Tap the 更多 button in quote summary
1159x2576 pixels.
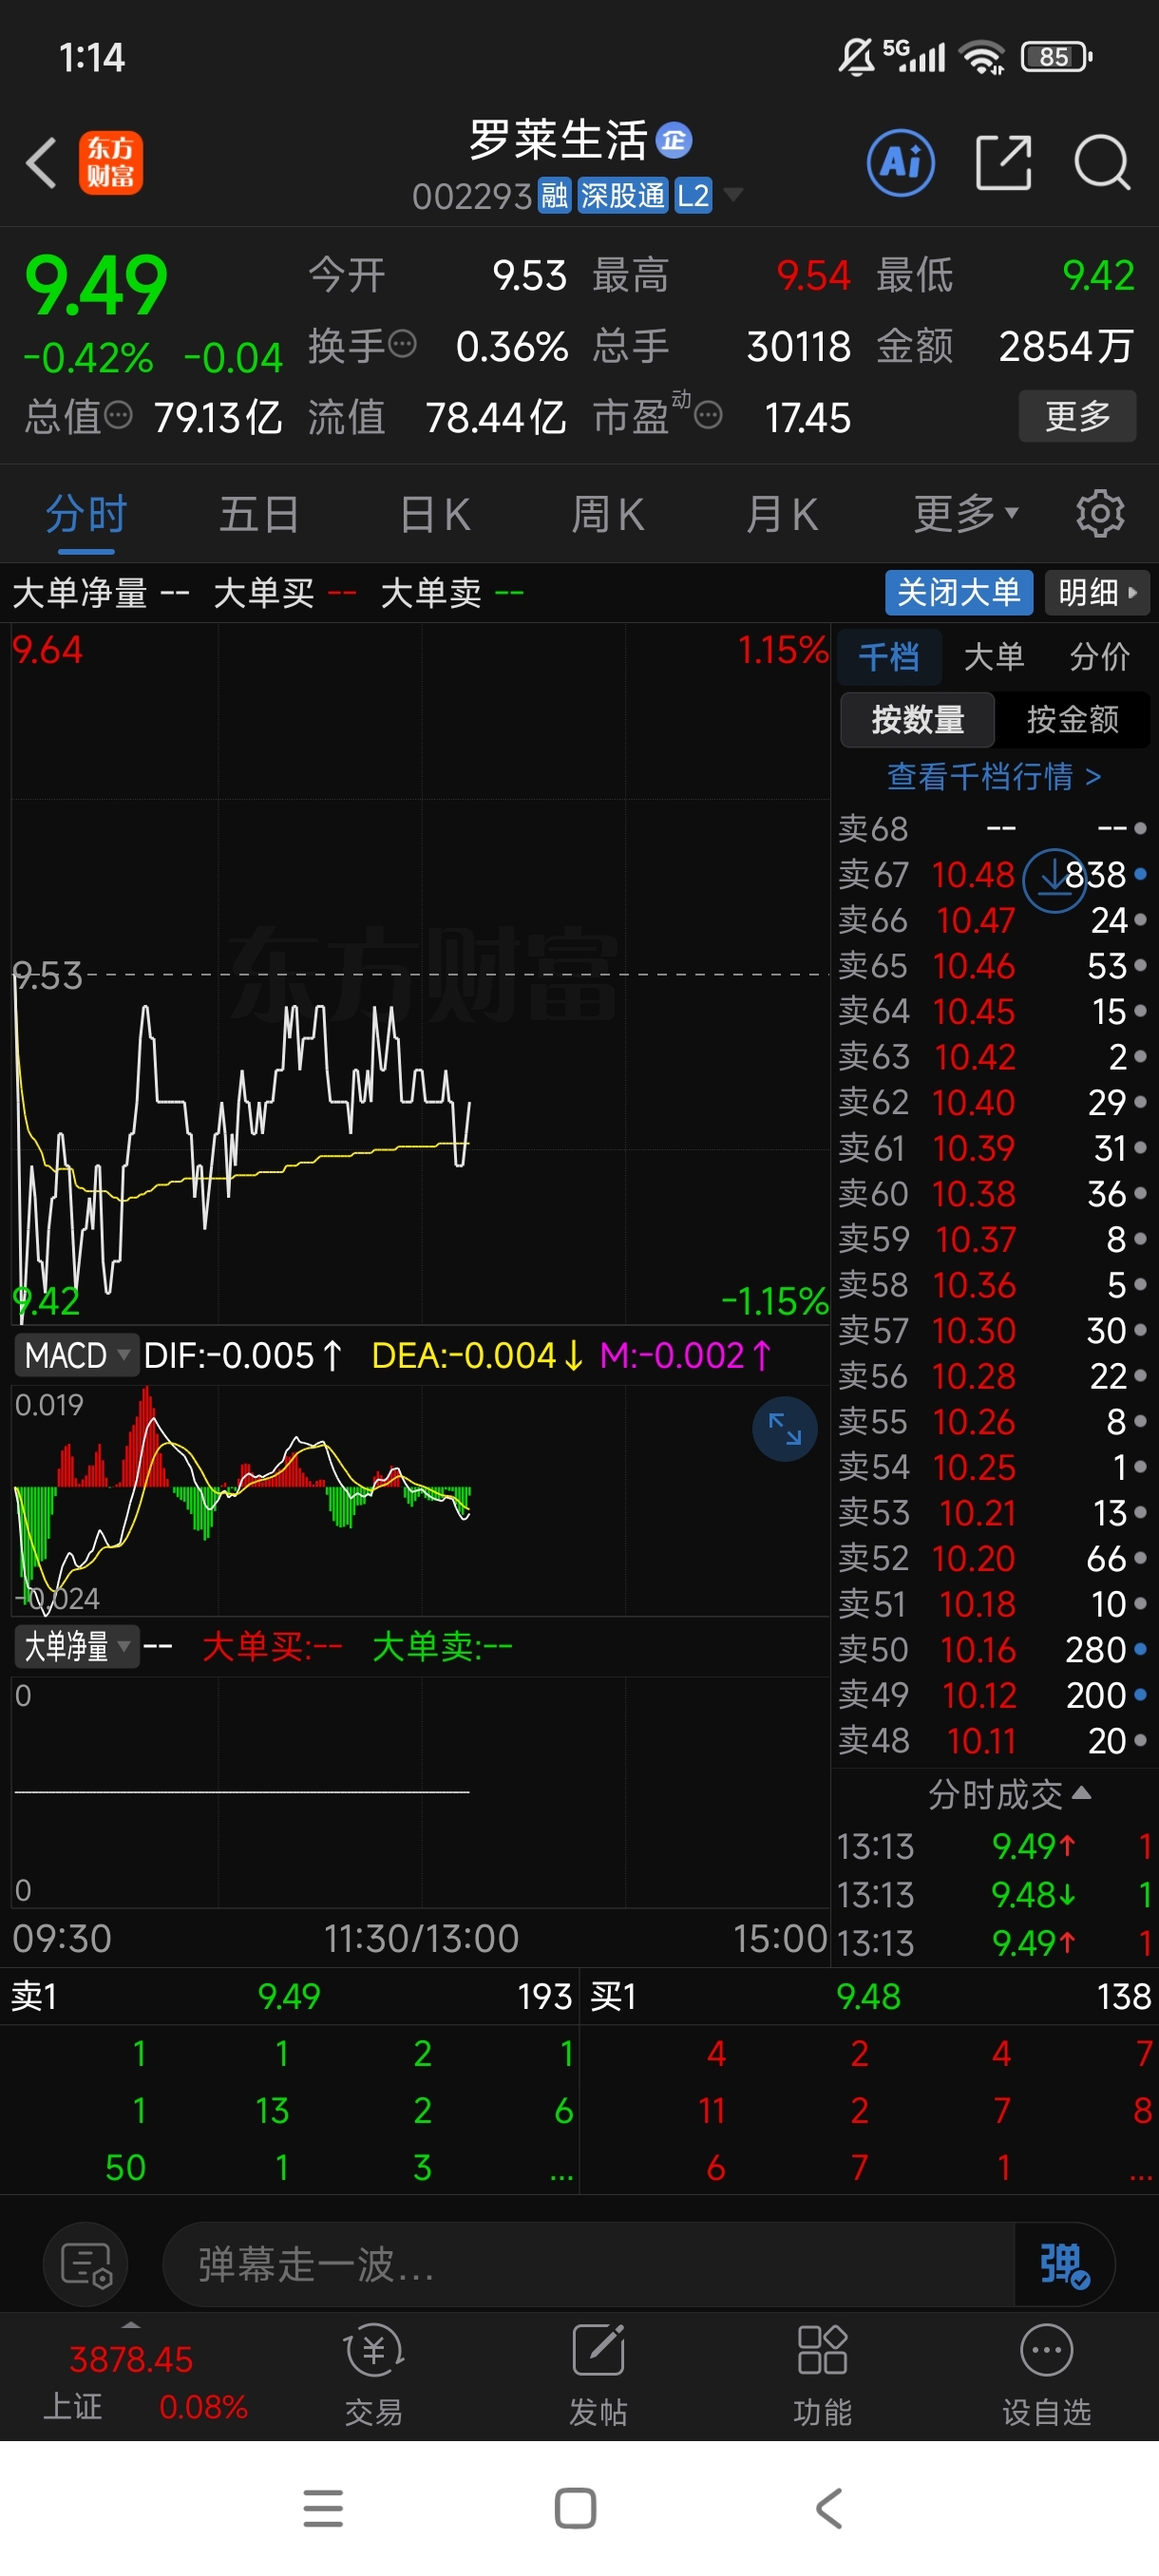(1077, 415)
